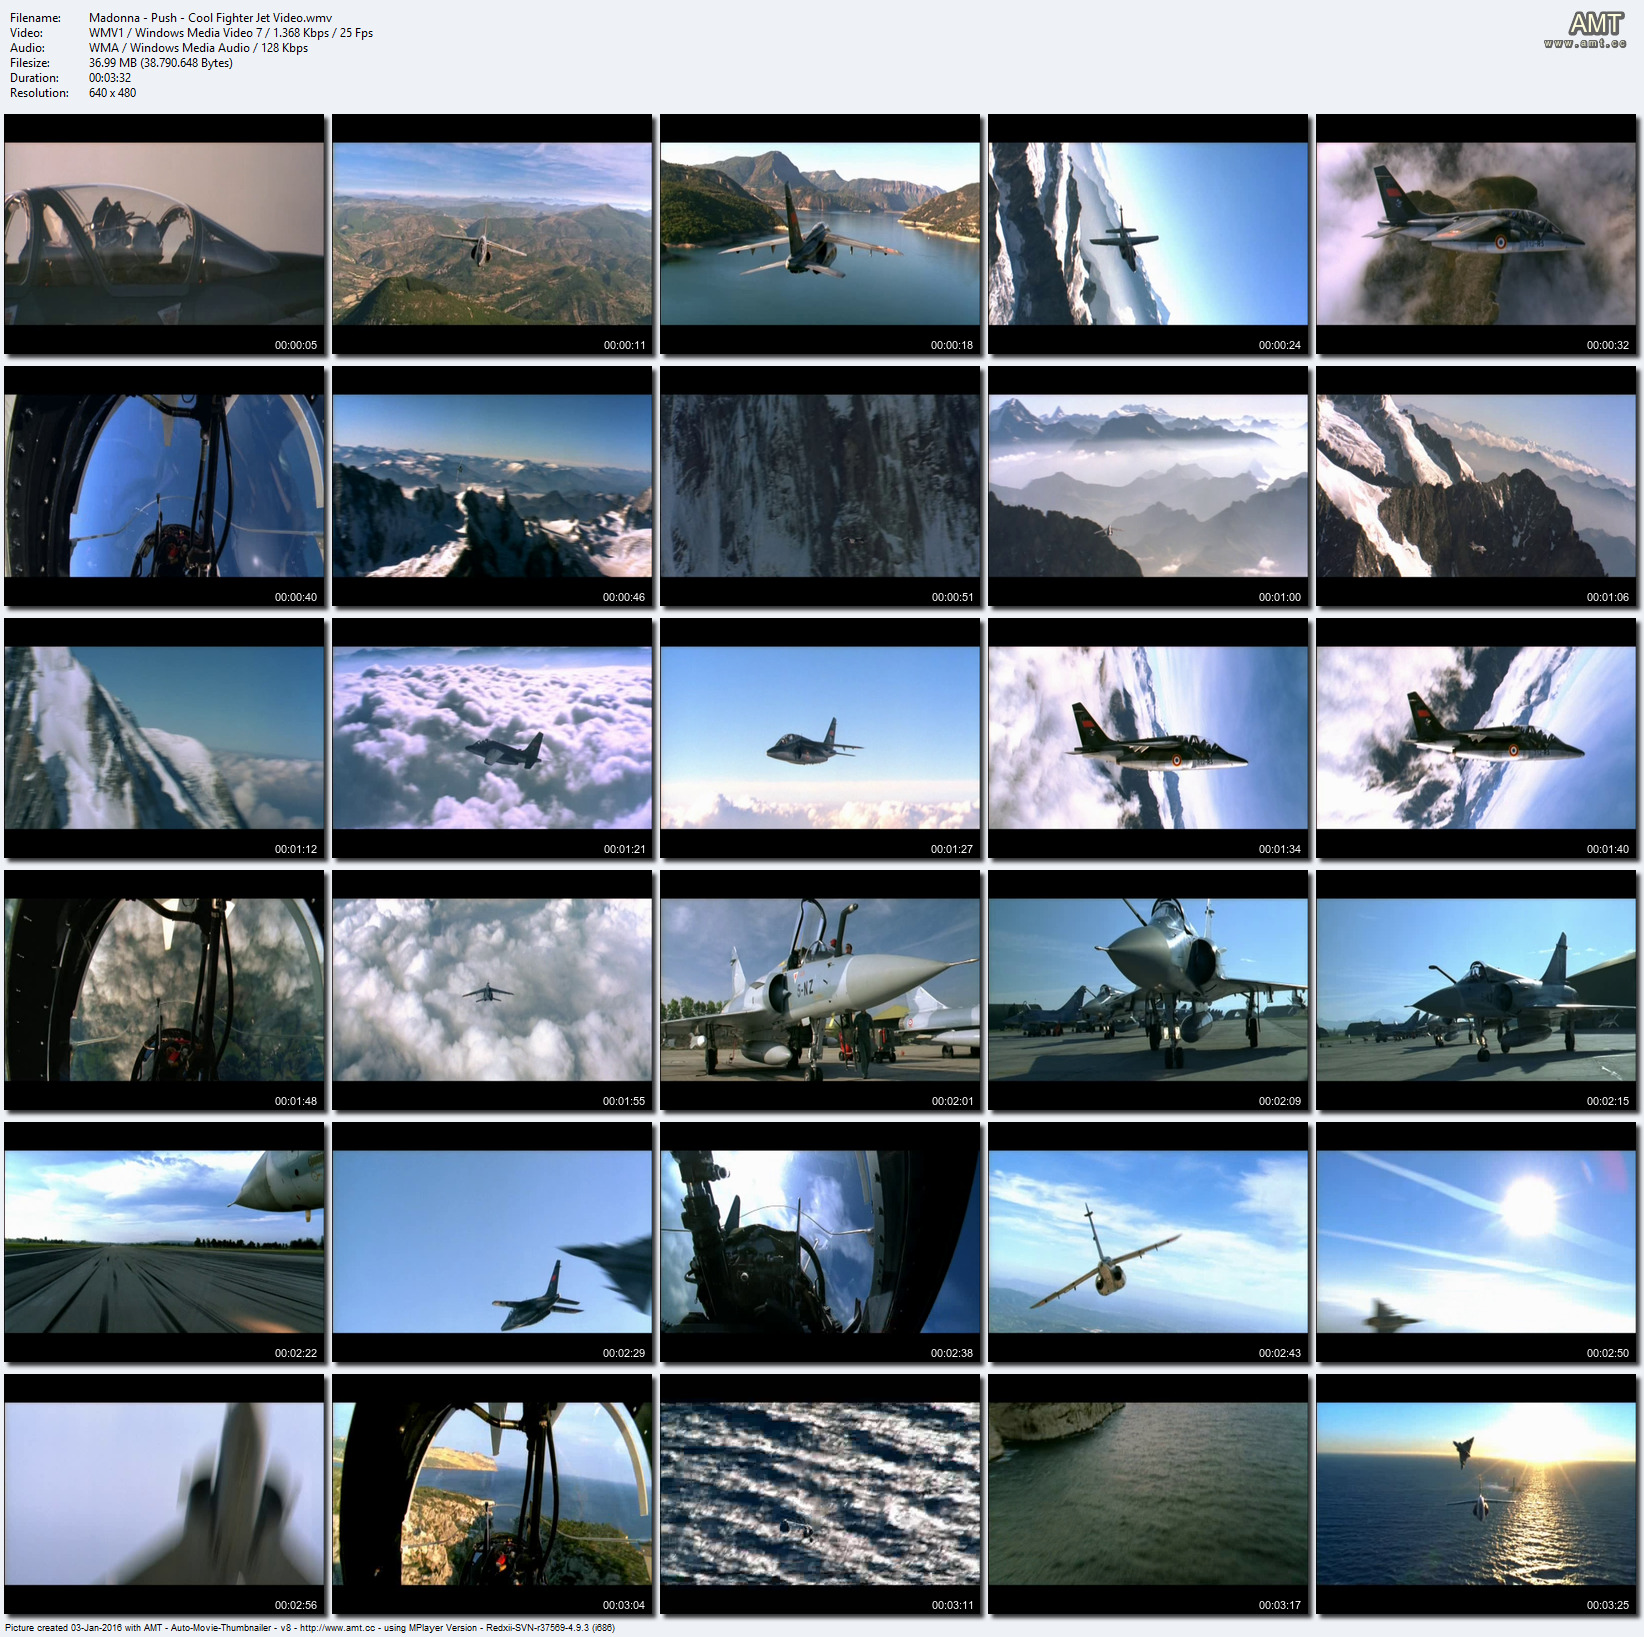Click the http://www.amt.cc URL in footer
This screenshot has height=1637, width=1644.
coord(337,1628)
